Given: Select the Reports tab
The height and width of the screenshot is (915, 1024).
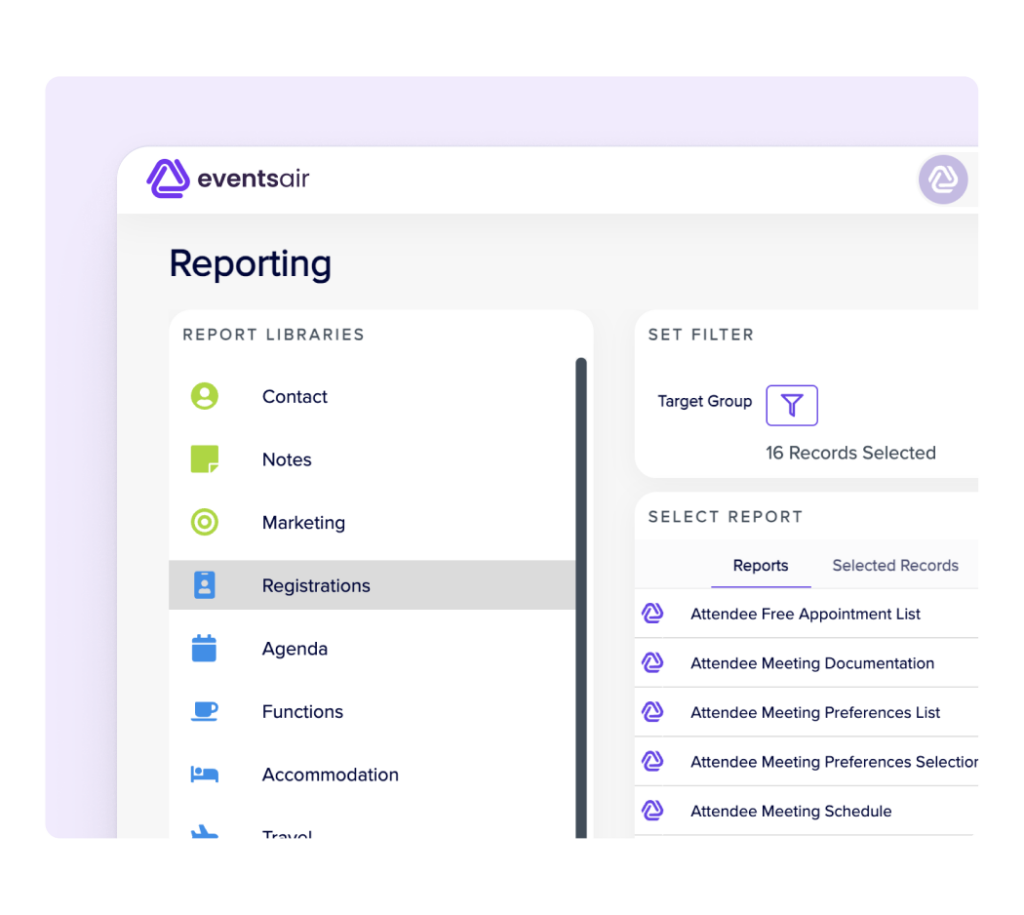Looking at the screenshot, I should (x=760, y=566).
